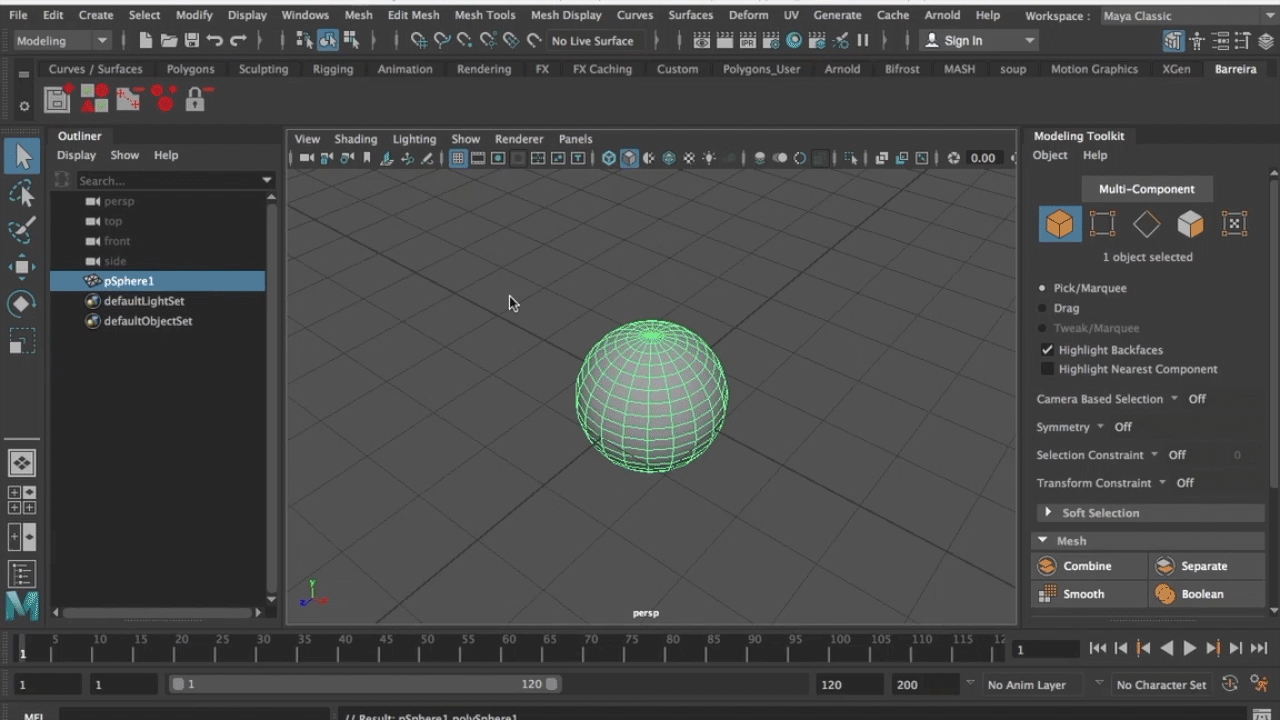Viewport: 1280px width, 720px height.
Task: Open the Modeling menu set dropdown
Action: pos(62,41)
